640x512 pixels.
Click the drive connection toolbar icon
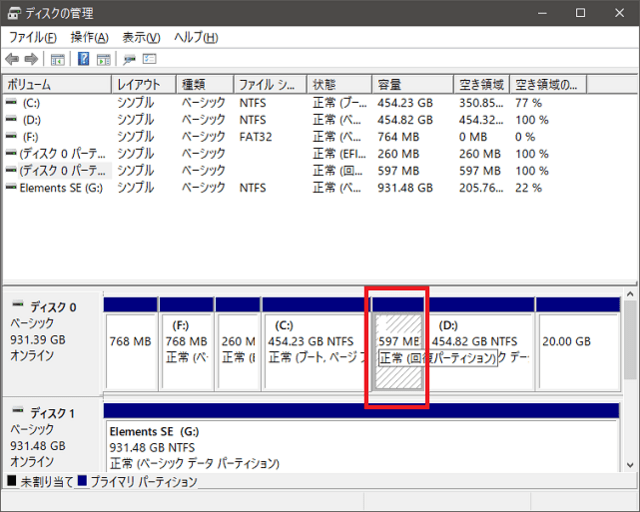point(130,59)
